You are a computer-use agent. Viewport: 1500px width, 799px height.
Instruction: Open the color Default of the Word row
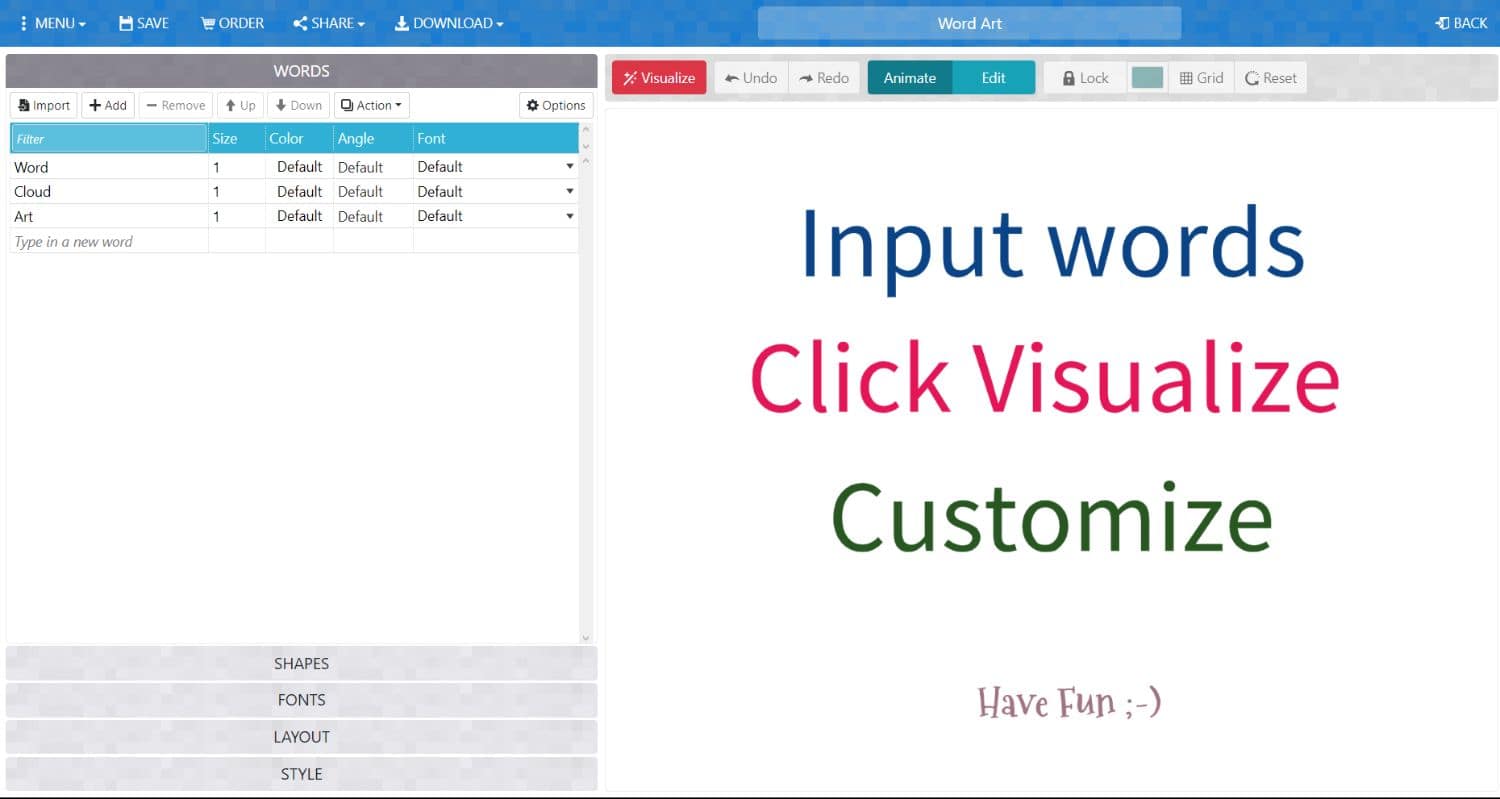point(299,167)
